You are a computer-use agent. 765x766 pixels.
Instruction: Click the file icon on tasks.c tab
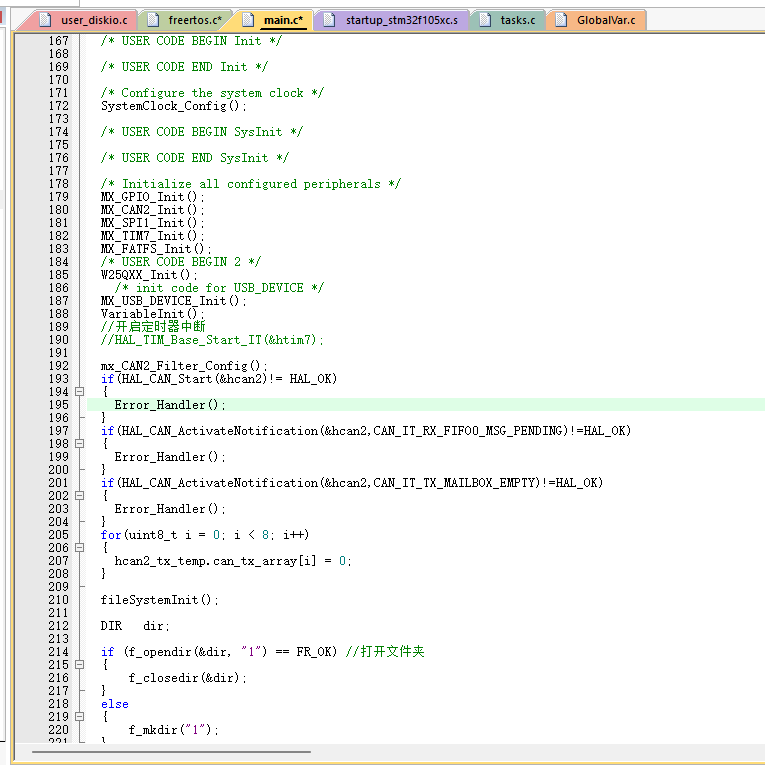coord(485,20)
